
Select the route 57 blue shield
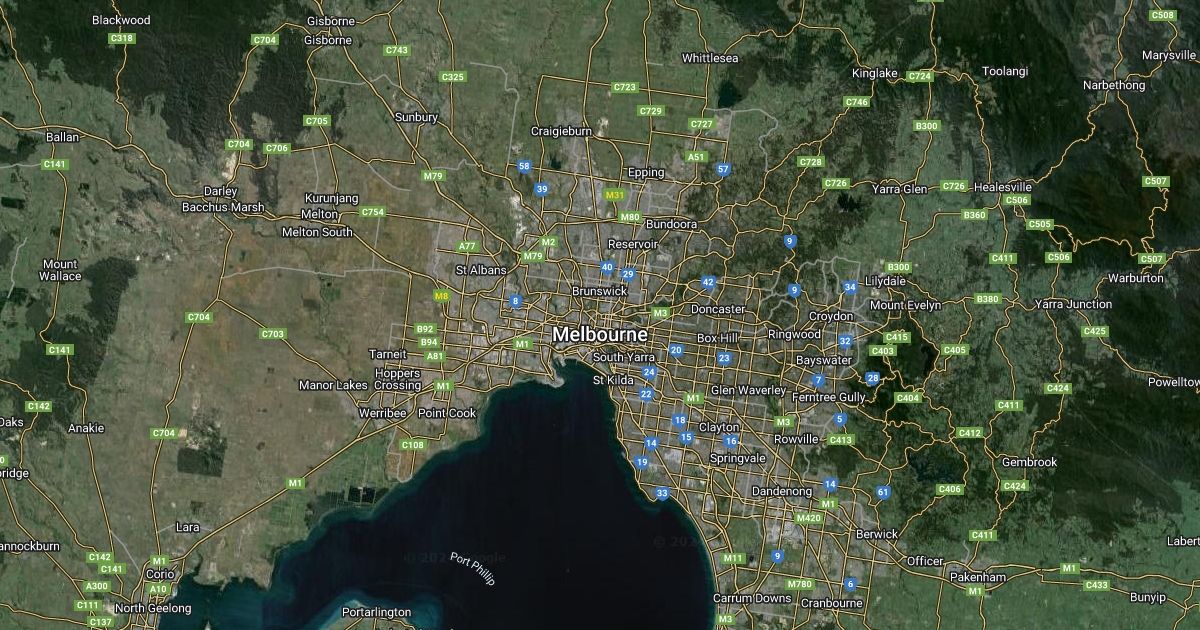[x=723, y=170]
